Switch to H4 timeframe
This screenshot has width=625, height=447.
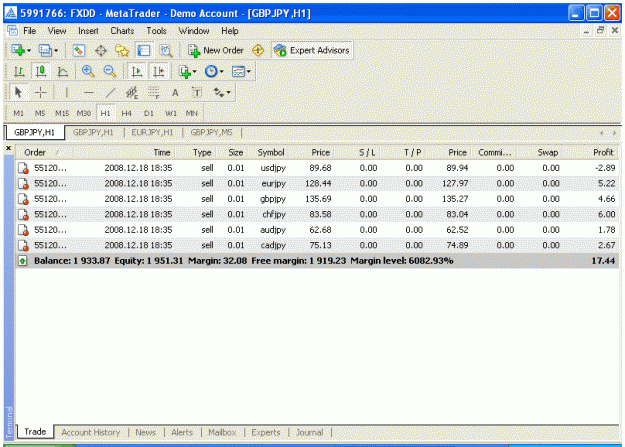[127, 114]
